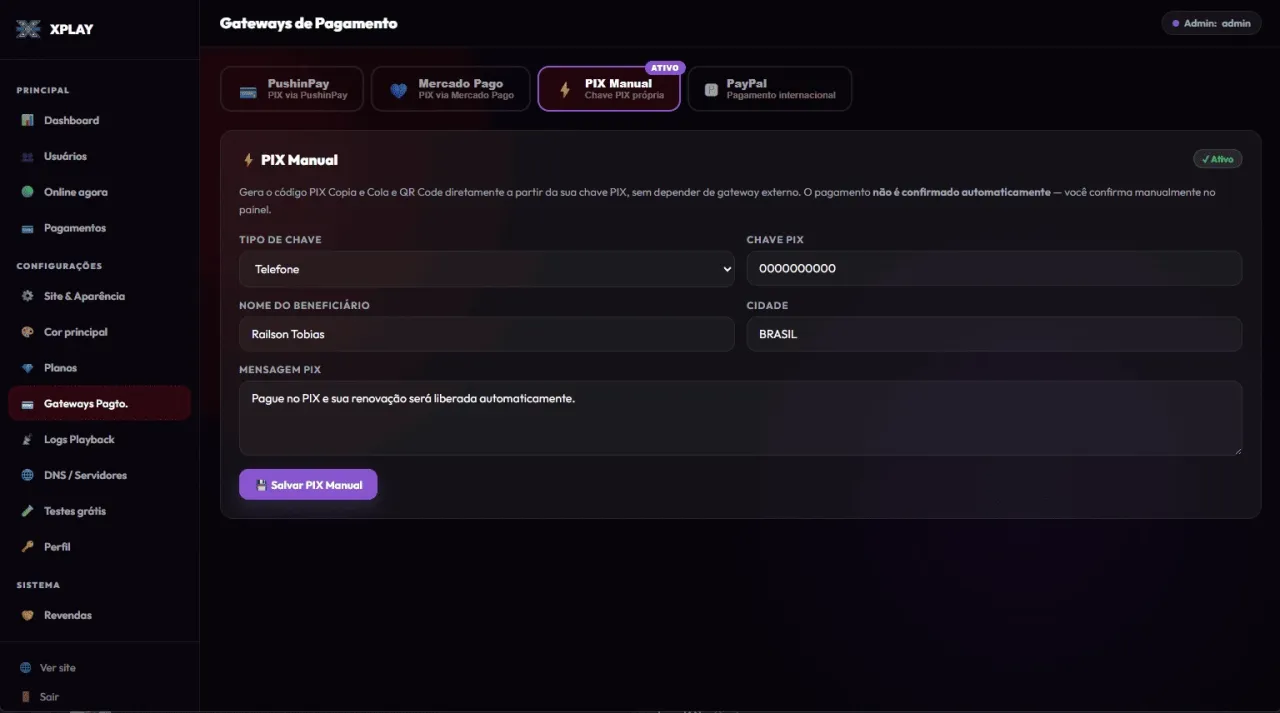Click the Sair logout link
This screenshot has width=1280, height=713.
pos(40,697)
